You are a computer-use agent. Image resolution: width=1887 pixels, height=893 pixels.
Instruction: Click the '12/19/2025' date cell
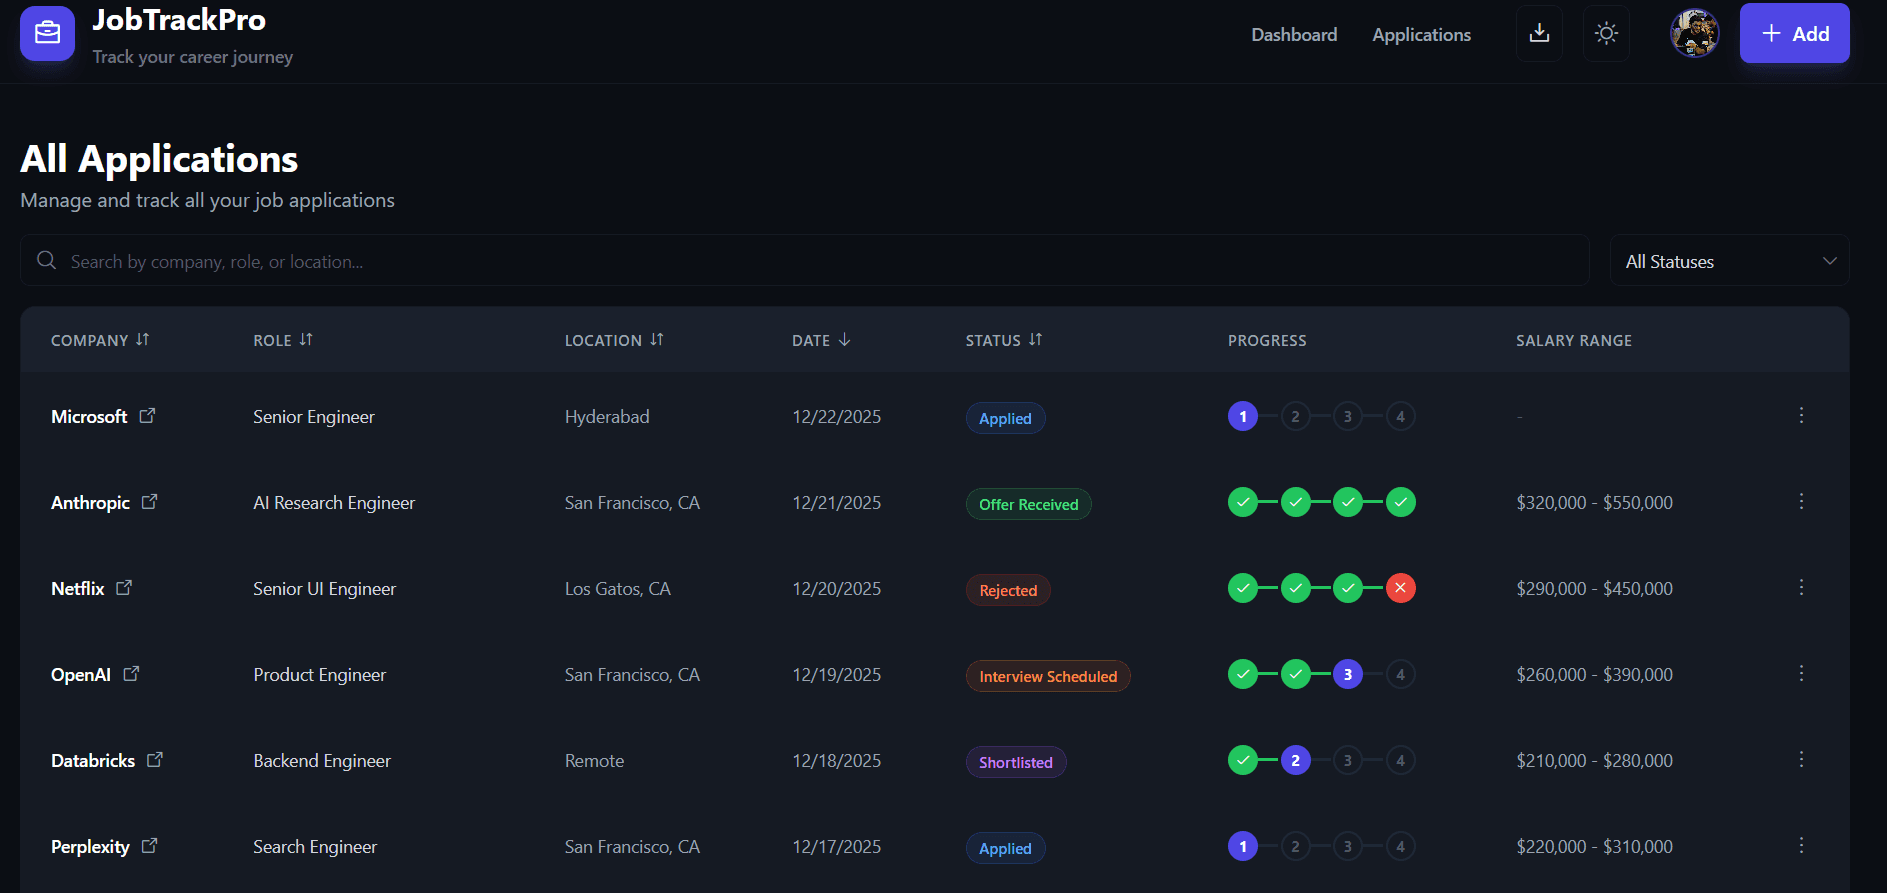point(837,674)
